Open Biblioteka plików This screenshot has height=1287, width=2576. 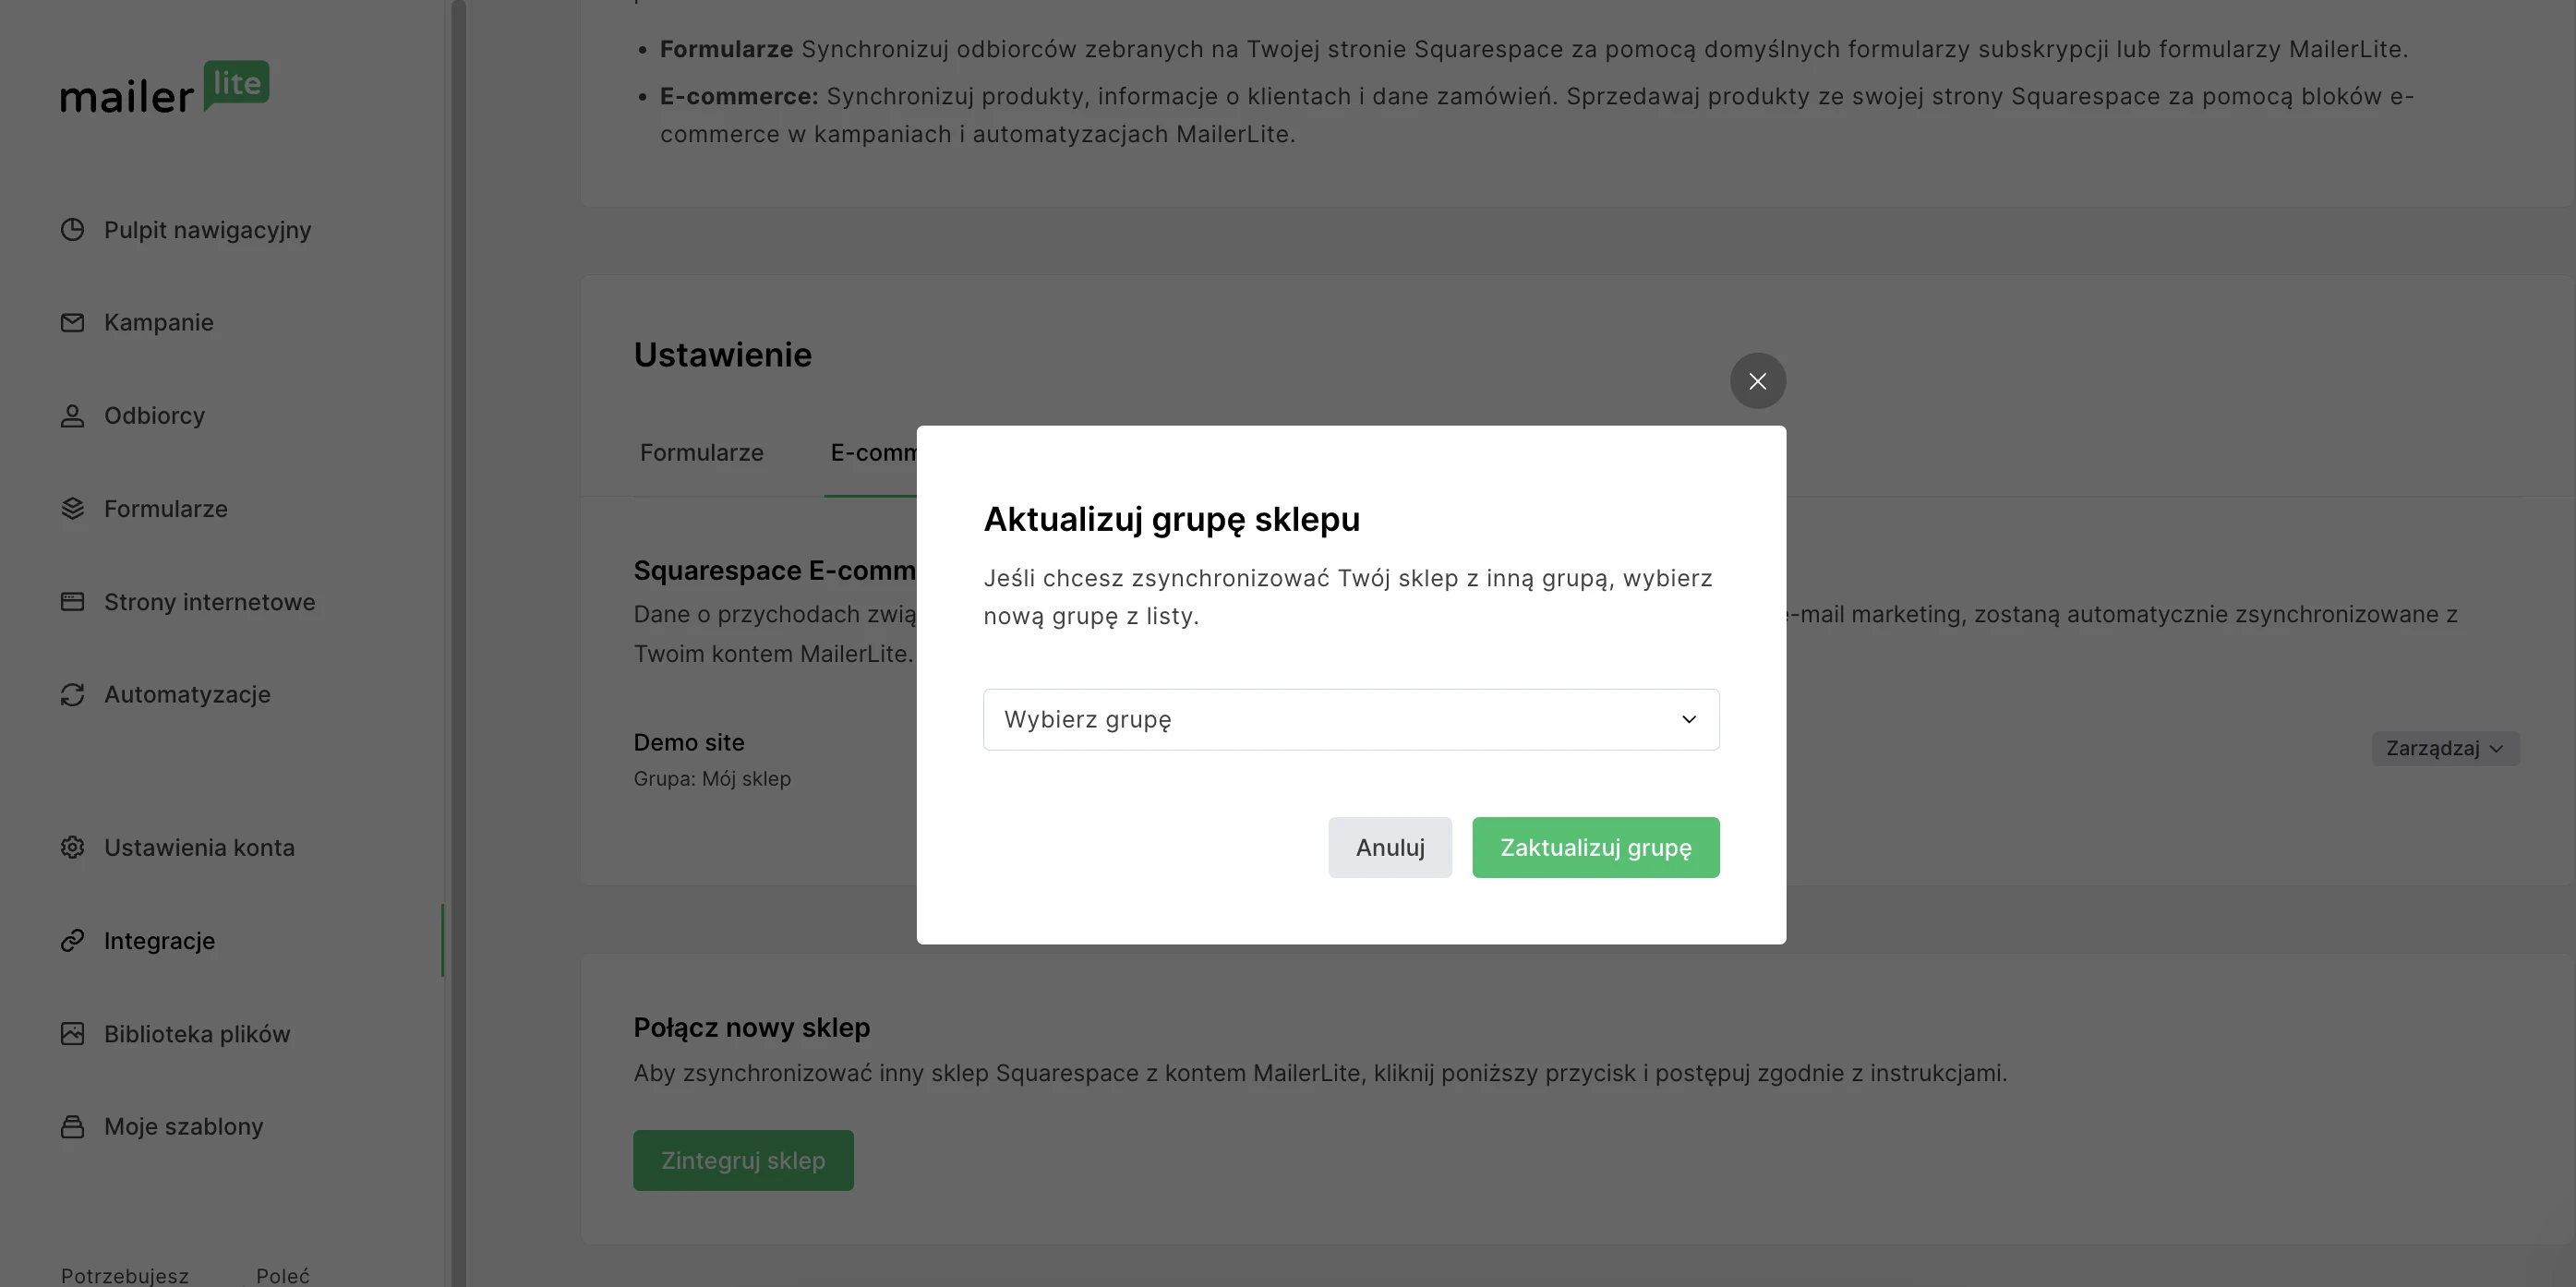pyautogui.click(x=197, y=1034)
